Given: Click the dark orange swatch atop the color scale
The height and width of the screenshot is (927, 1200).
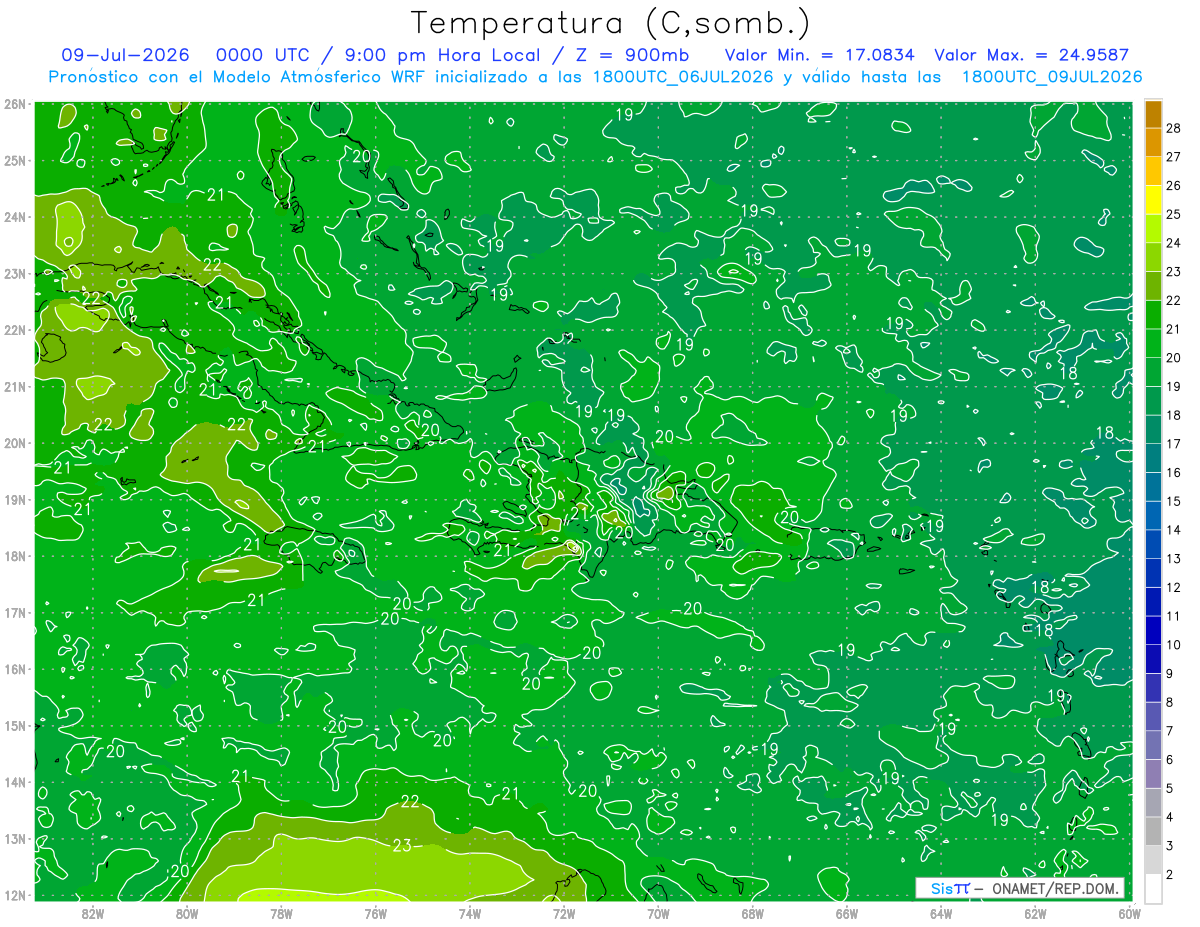Looking at the screenshot, I should pos(1153,114).
